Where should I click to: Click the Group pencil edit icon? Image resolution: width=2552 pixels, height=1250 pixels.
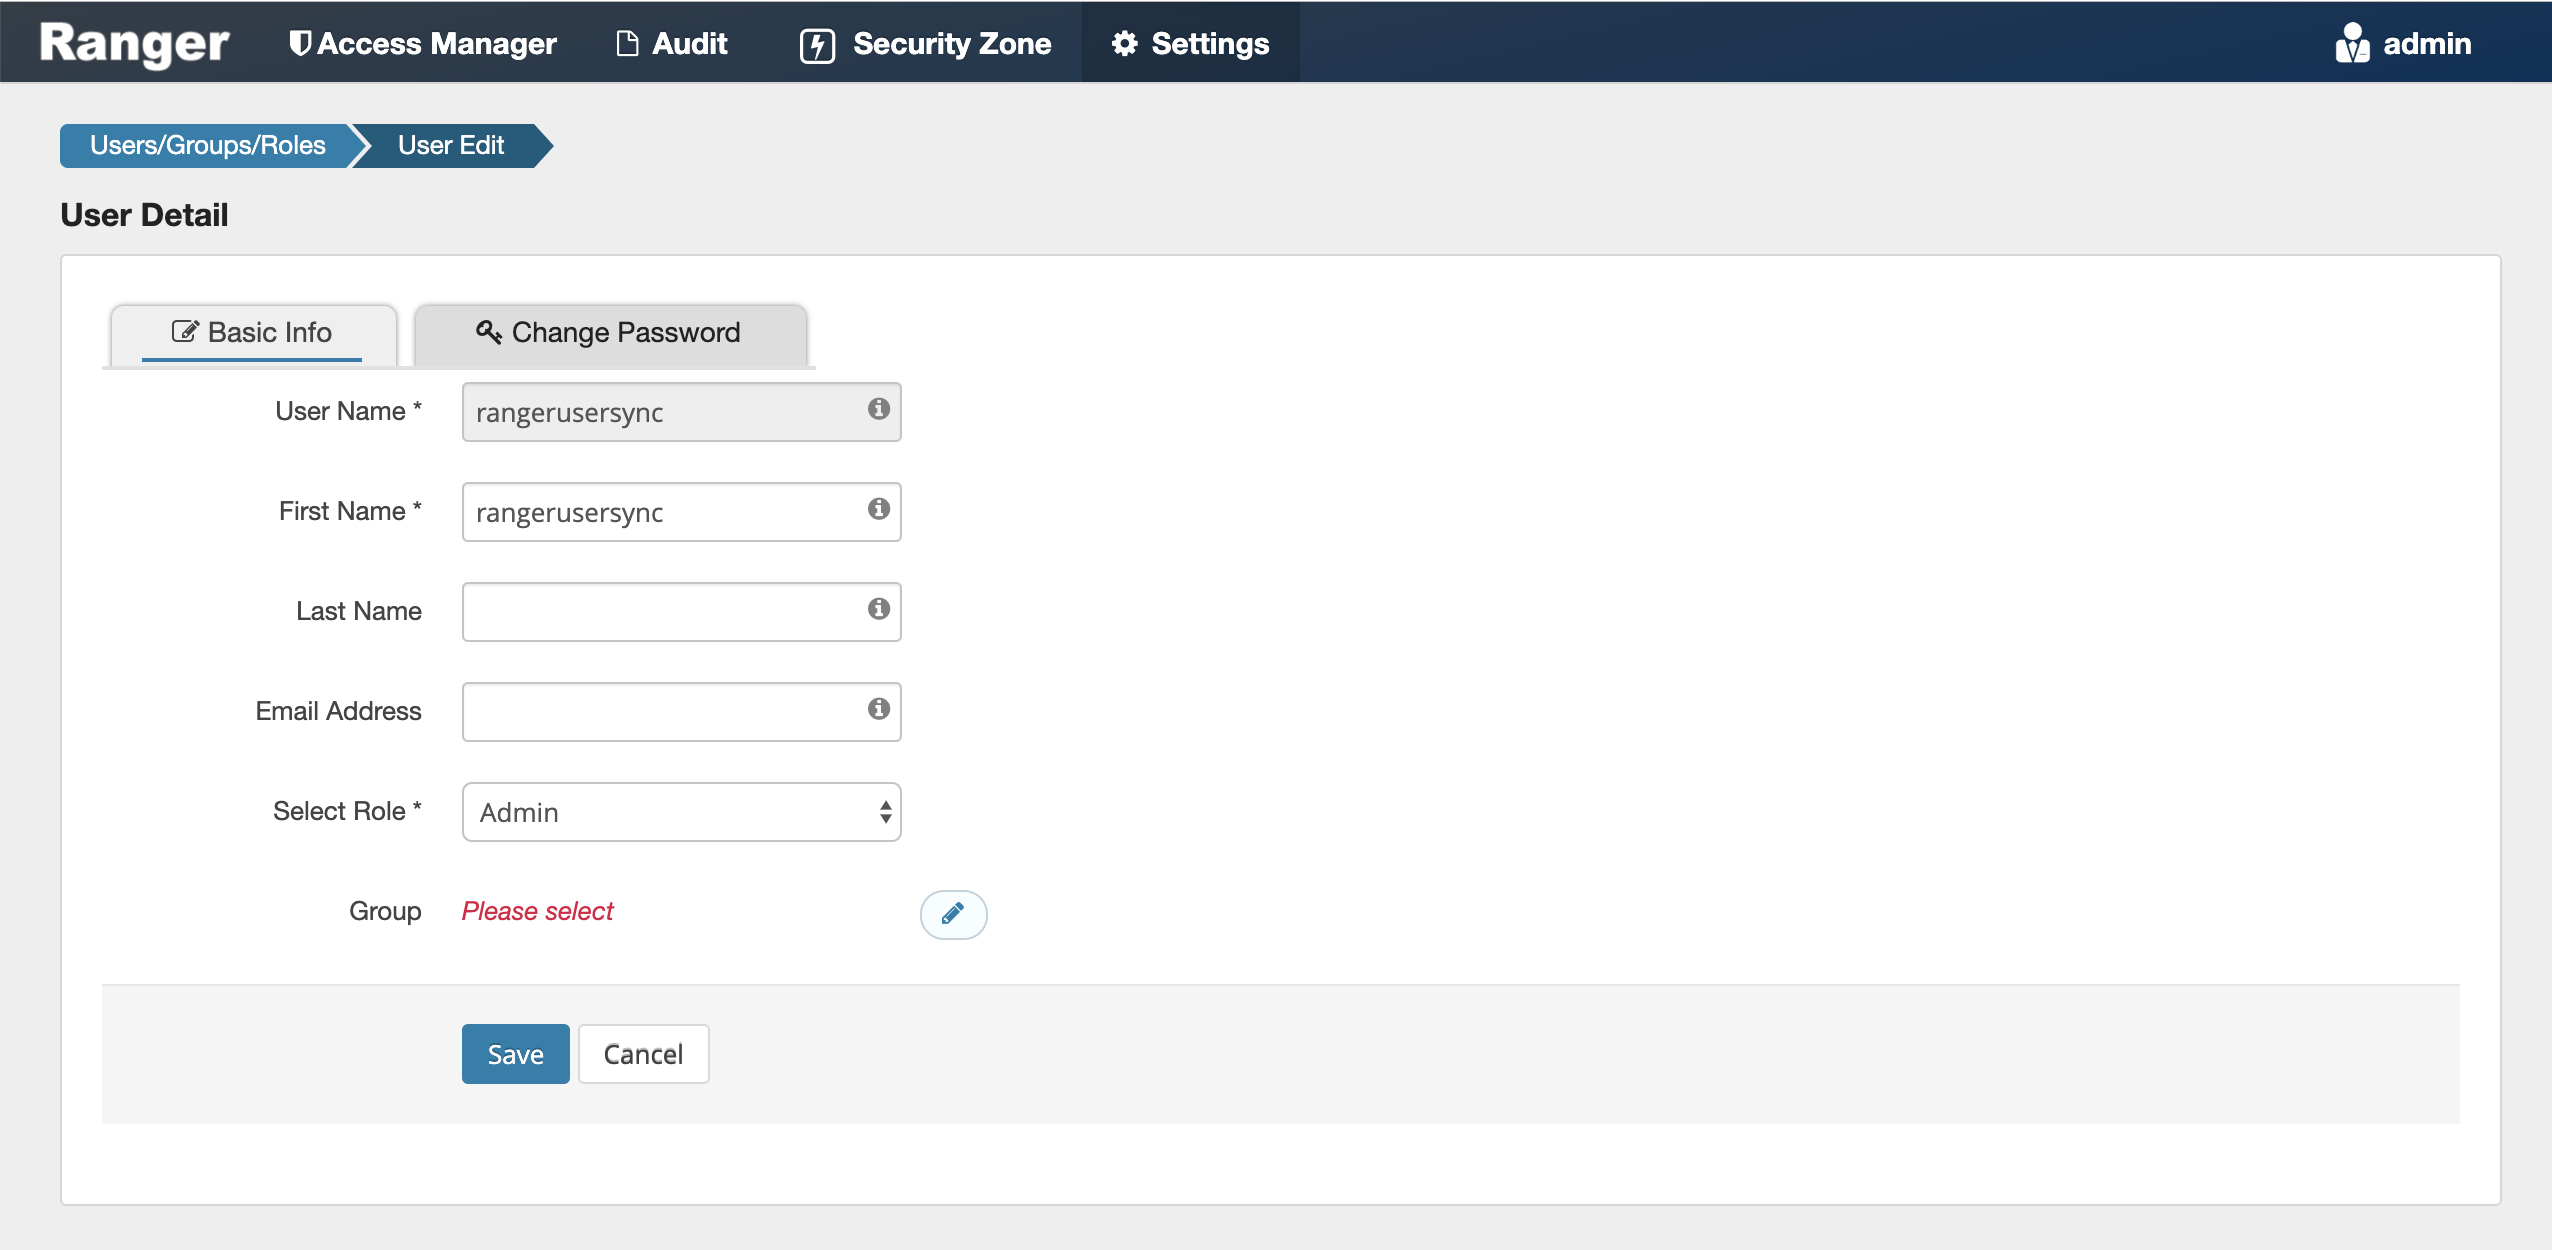953,914
